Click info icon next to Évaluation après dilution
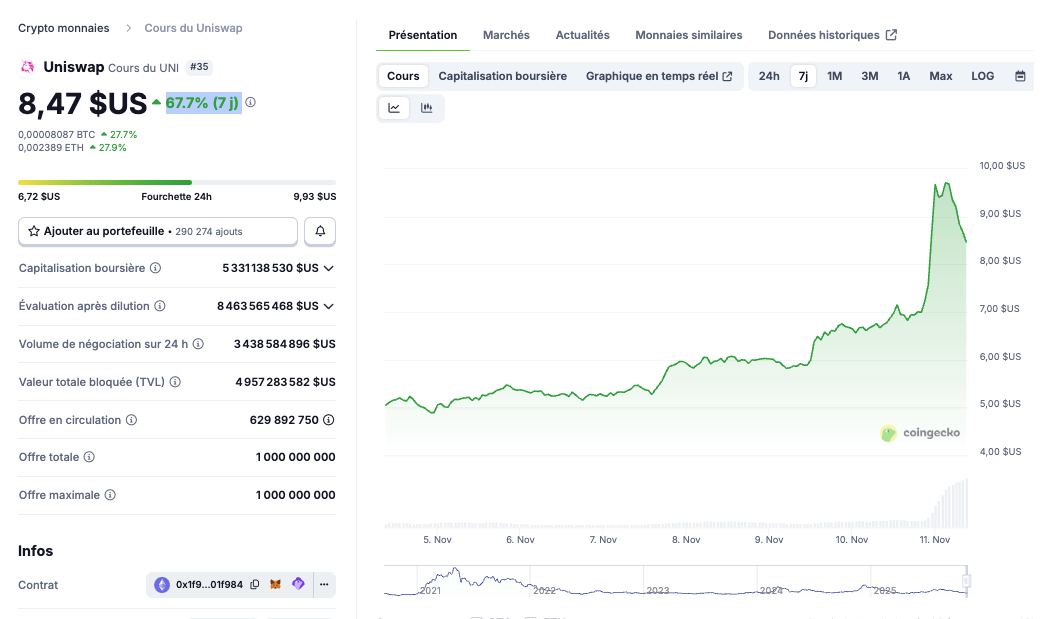 [x=160, y=306]
